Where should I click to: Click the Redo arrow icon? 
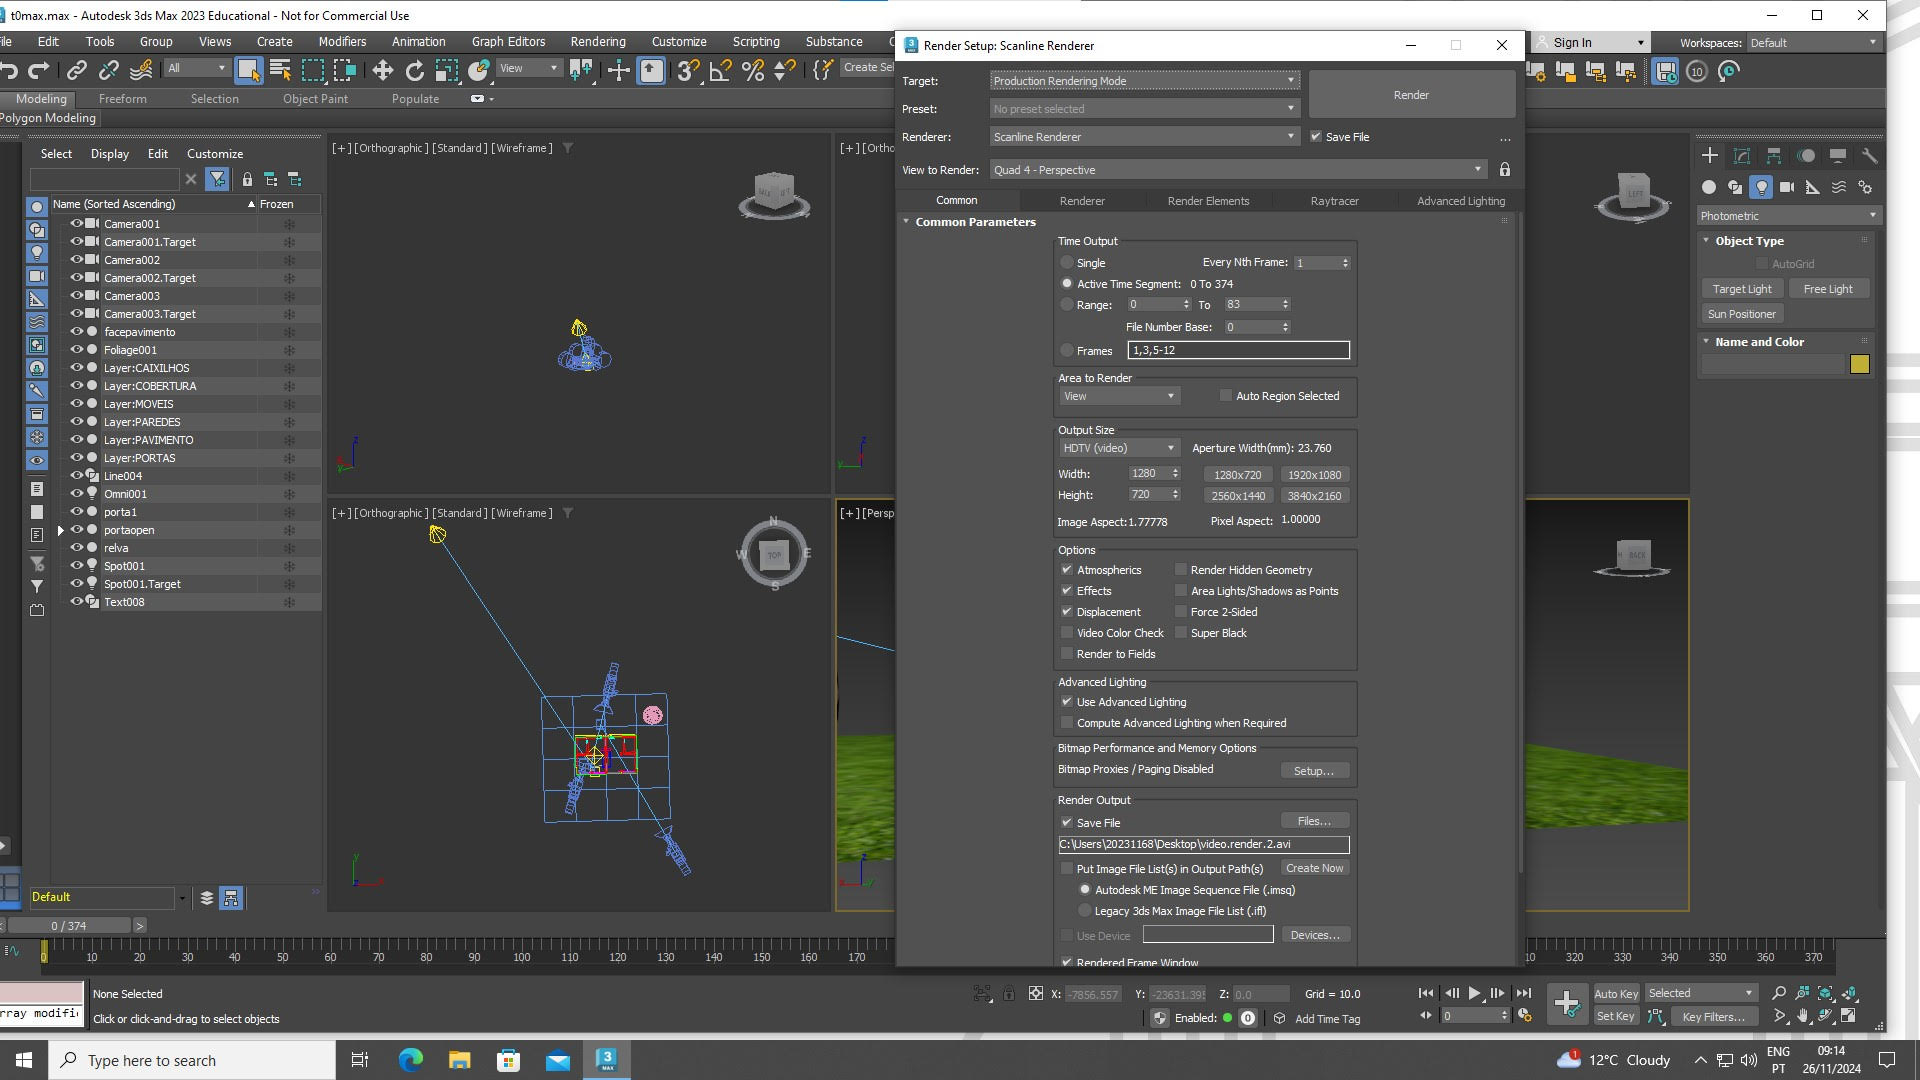[39, 70]
